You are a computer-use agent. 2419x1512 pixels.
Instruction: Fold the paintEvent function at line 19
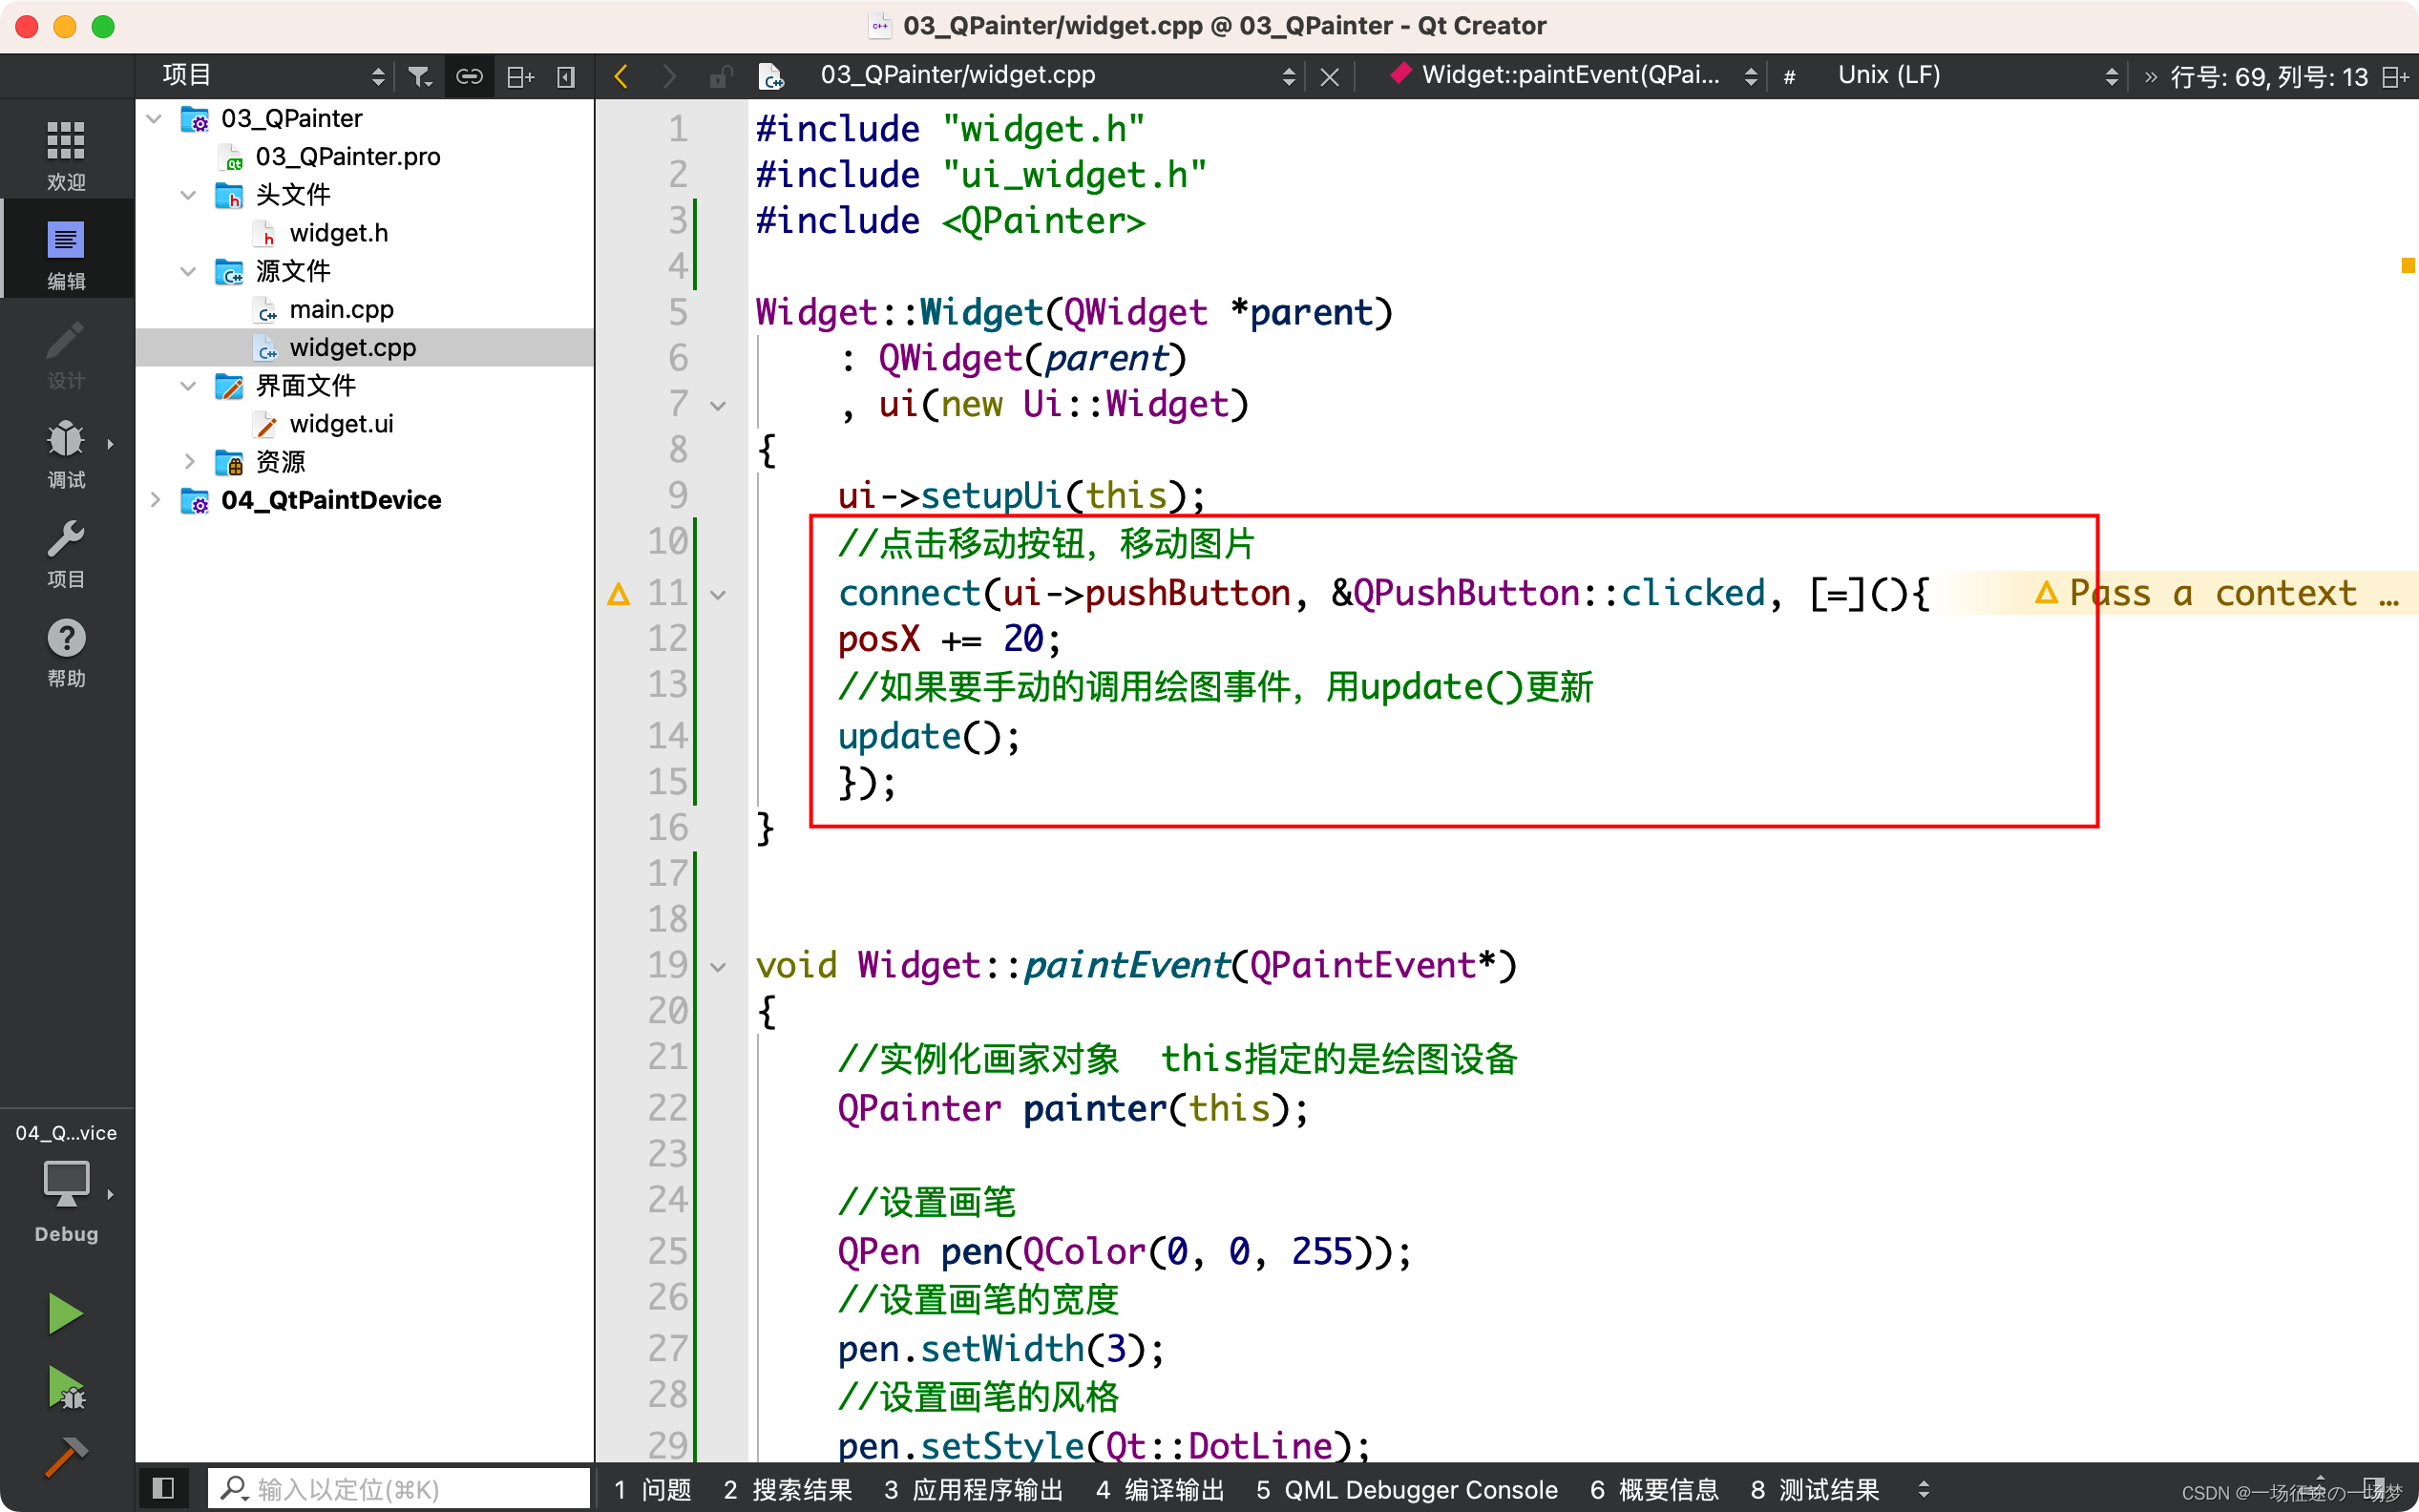[x=718, y=968]
